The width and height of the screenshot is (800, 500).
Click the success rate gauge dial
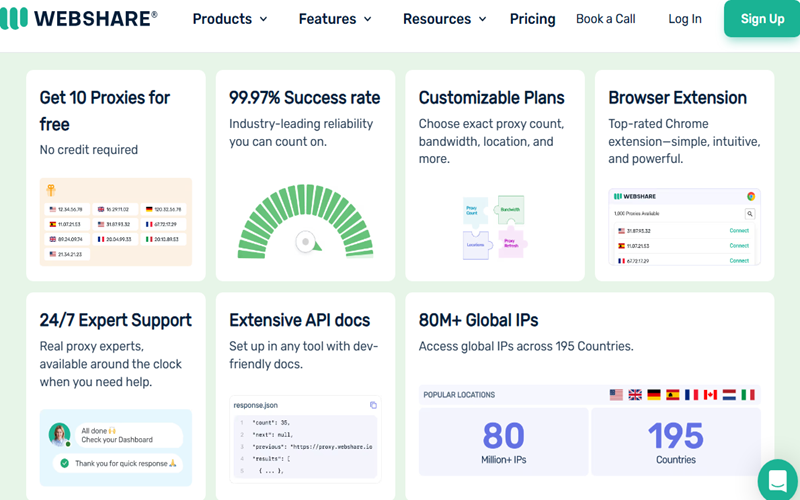pos(305,242)
